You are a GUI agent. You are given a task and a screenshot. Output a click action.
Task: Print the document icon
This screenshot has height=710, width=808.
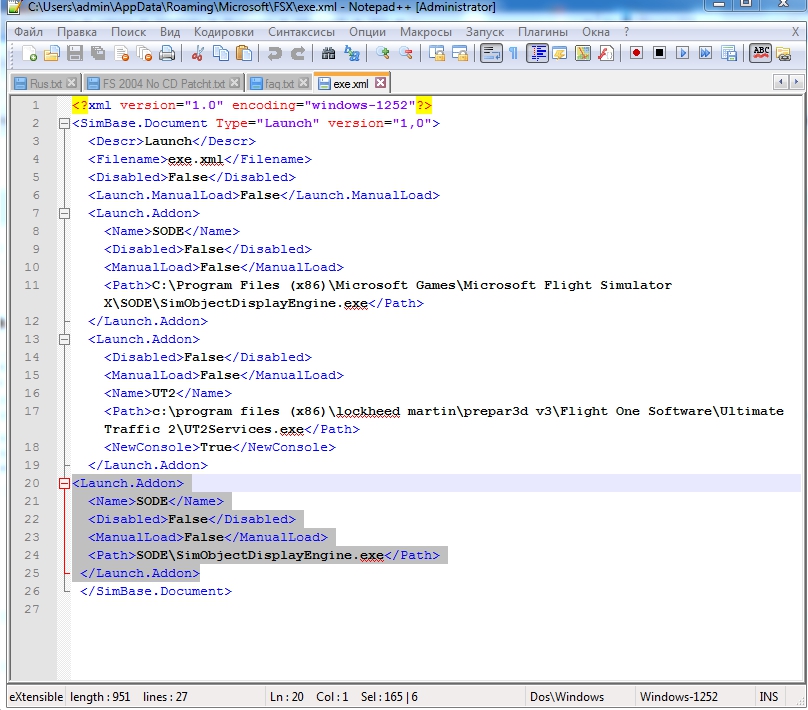[x=167, y=53]
